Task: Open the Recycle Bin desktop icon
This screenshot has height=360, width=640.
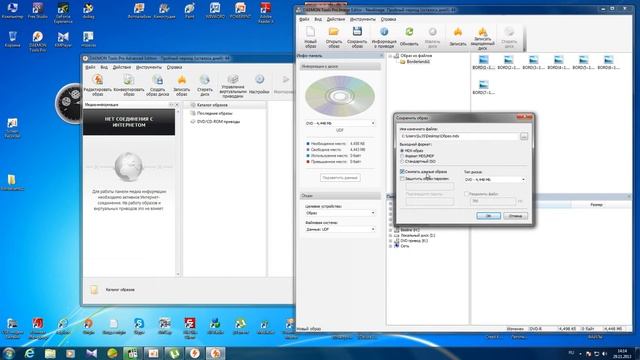Action: pyautogui.click(x=12, y=39)
